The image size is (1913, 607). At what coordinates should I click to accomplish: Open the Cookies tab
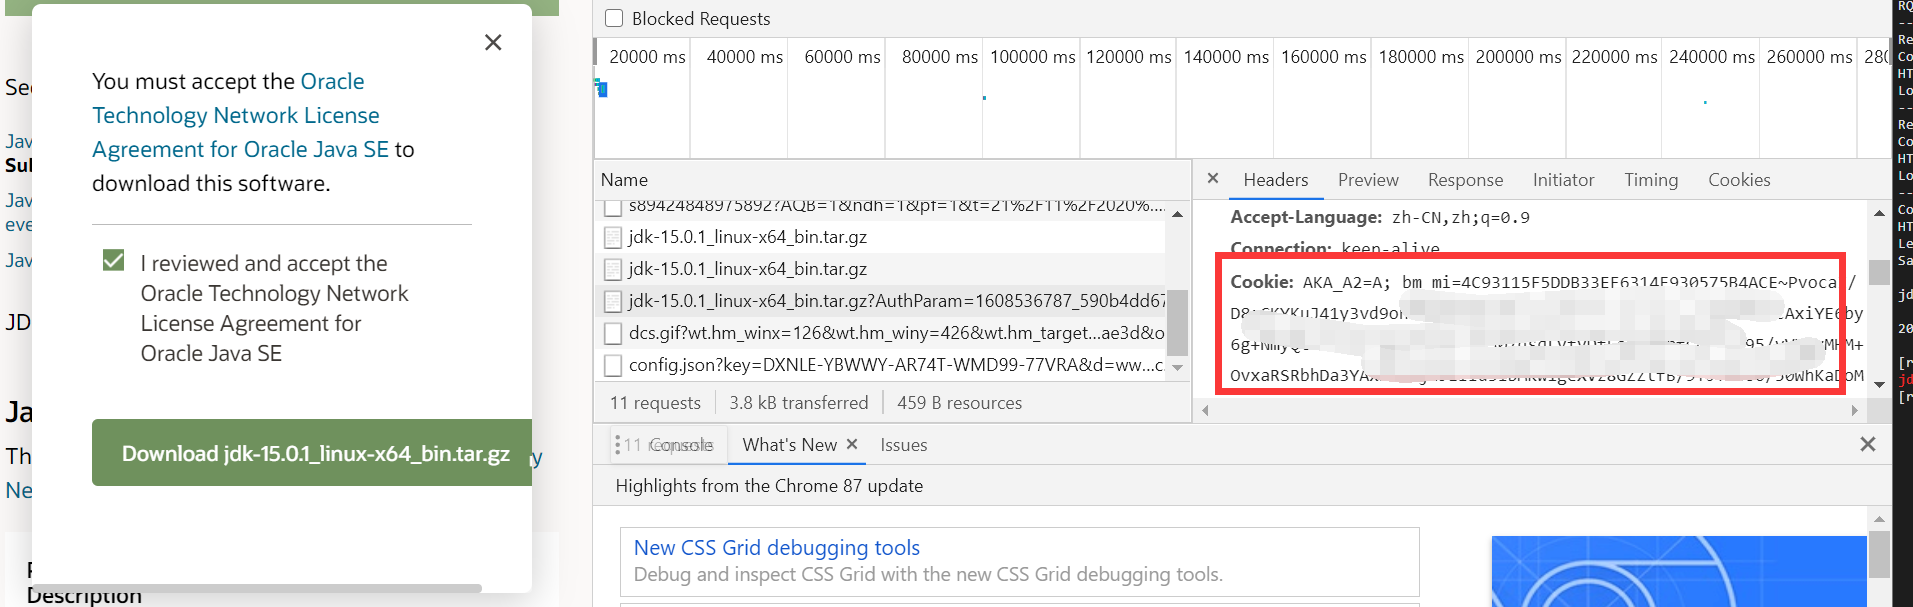(x=1739, y=180)
